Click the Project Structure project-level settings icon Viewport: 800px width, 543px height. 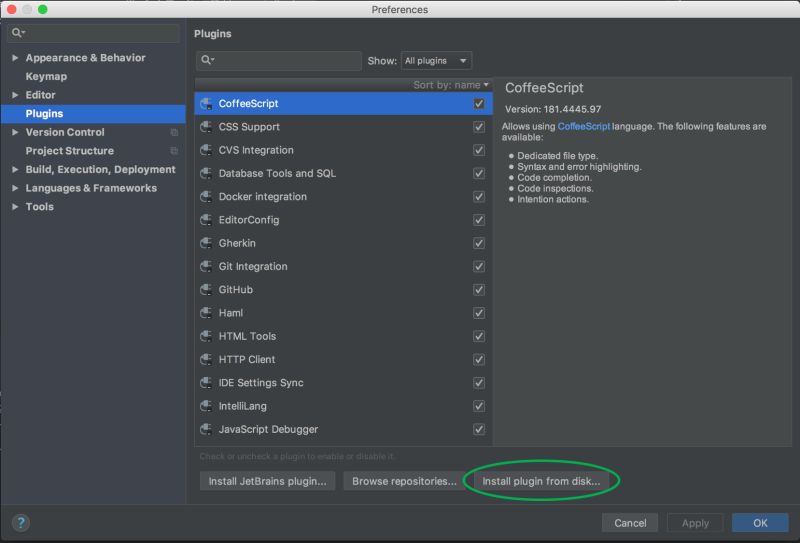(x=174, y=151)
